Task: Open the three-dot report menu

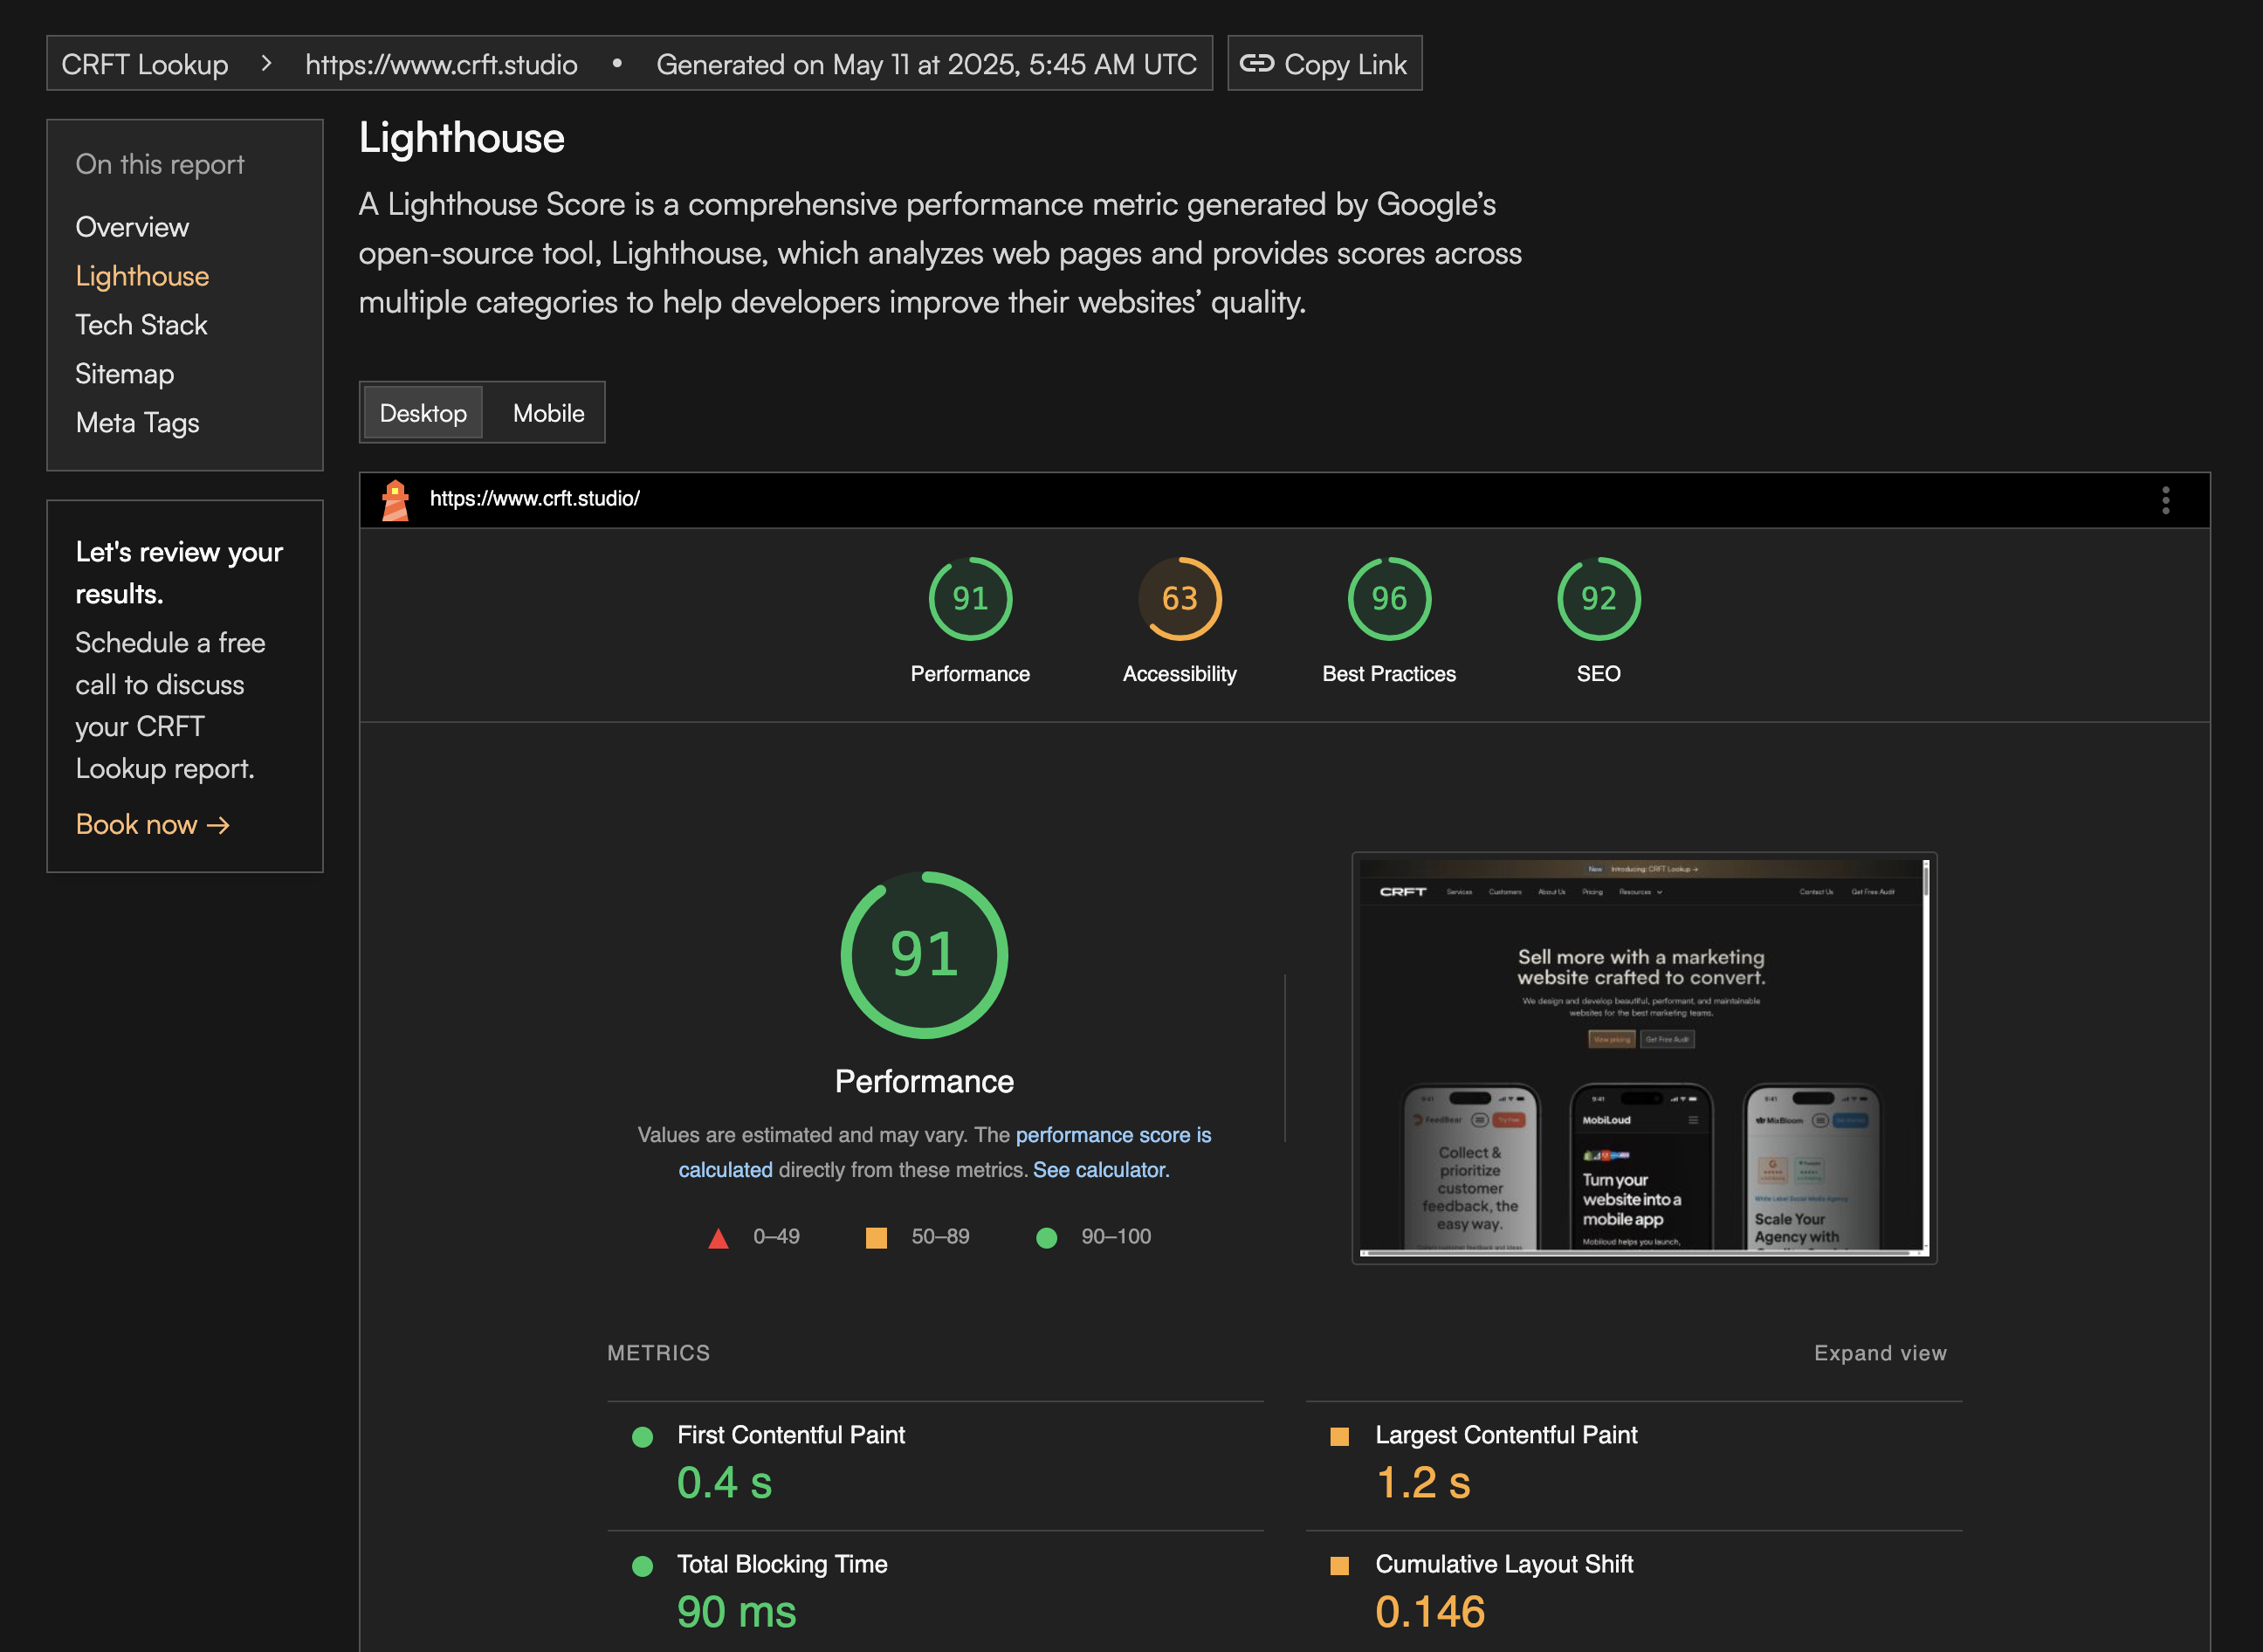Action: pos(2165,500)
